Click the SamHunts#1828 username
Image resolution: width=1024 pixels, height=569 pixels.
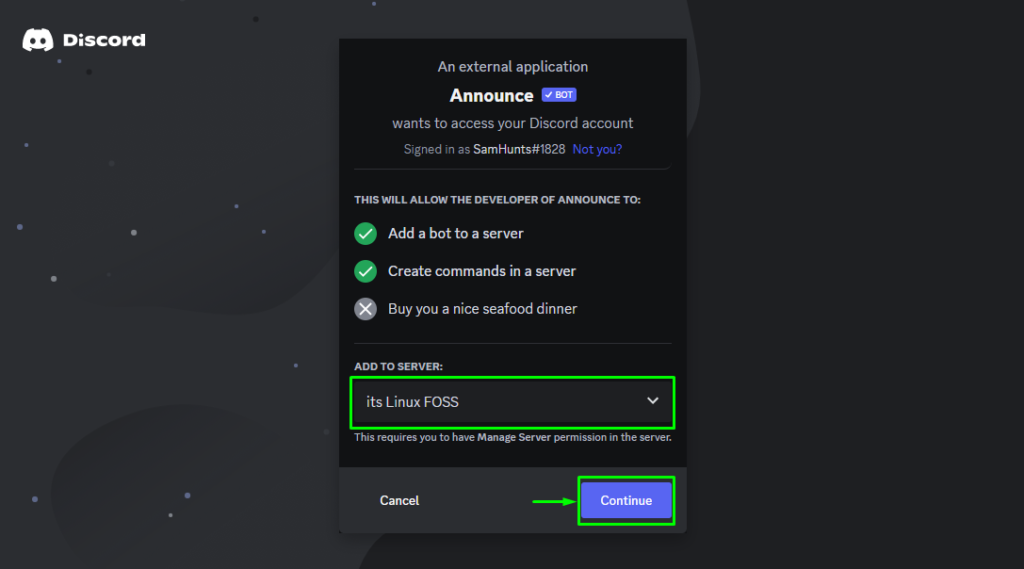(519, 149)
